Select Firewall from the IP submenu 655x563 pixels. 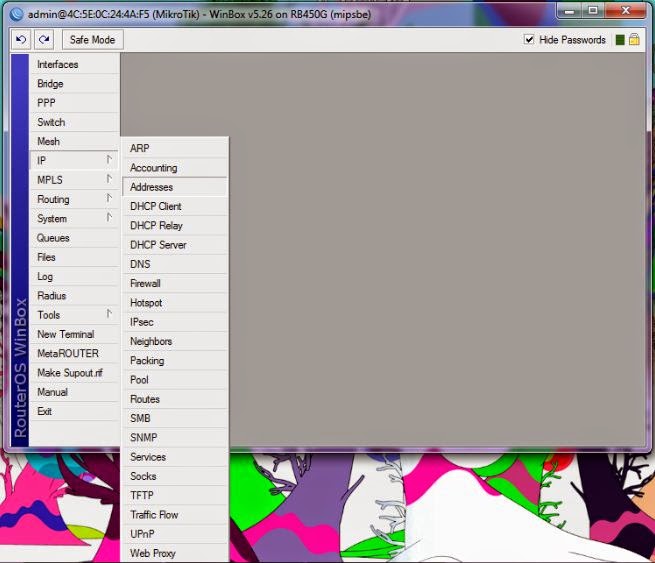175,283
